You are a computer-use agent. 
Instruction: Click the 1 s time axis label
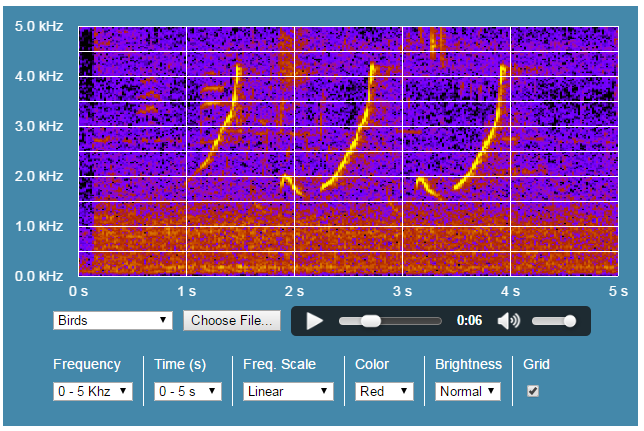pyautogui.click(x=186, y=291)
